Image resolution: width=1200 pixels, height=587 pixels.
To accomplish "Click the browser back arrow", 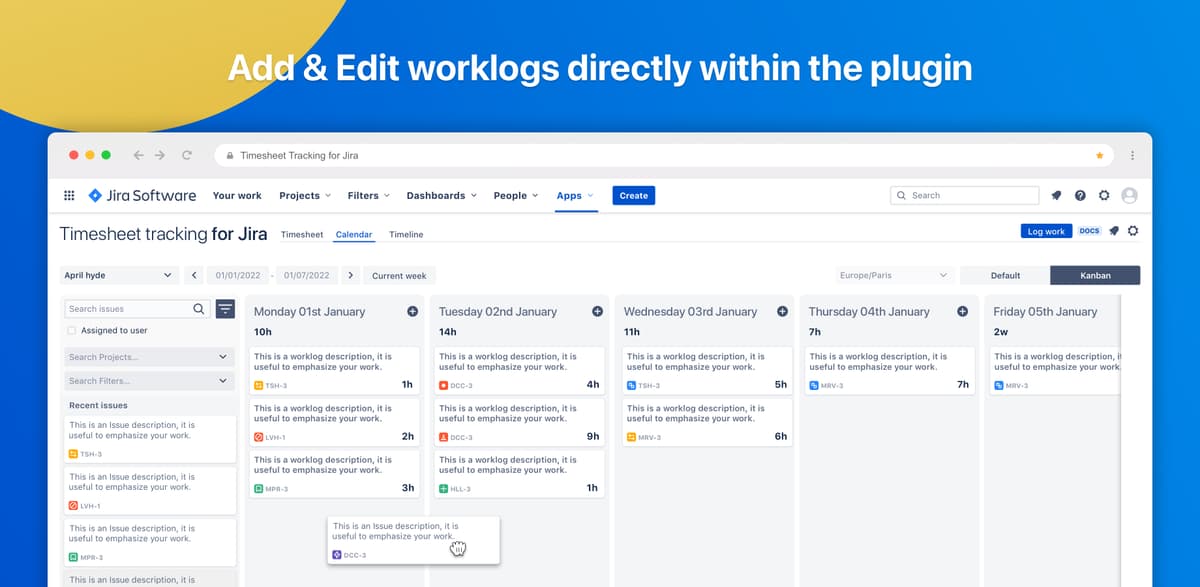I will pyautogui.click(x=138, y=156).
